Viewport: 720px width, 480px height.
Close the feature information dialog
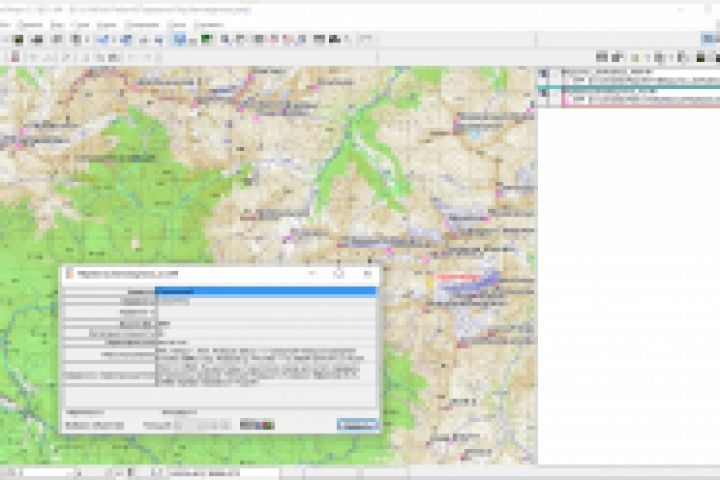368,274
